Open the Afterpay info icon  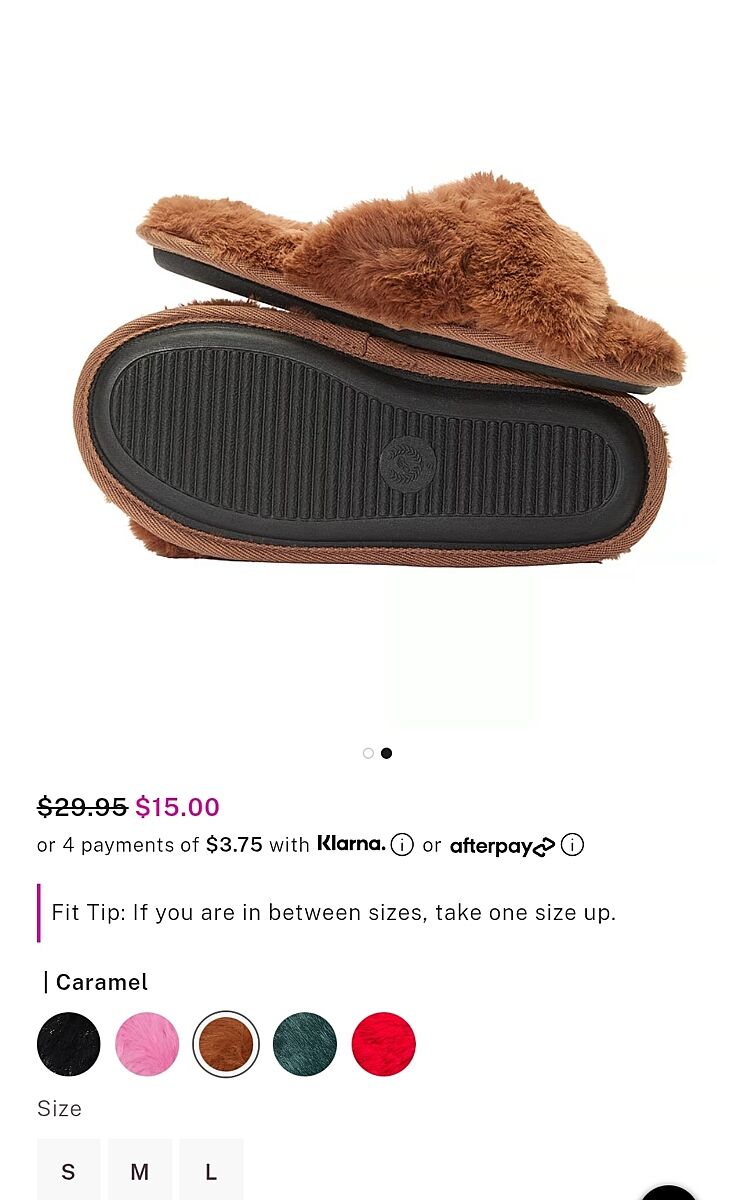point(572,845)
